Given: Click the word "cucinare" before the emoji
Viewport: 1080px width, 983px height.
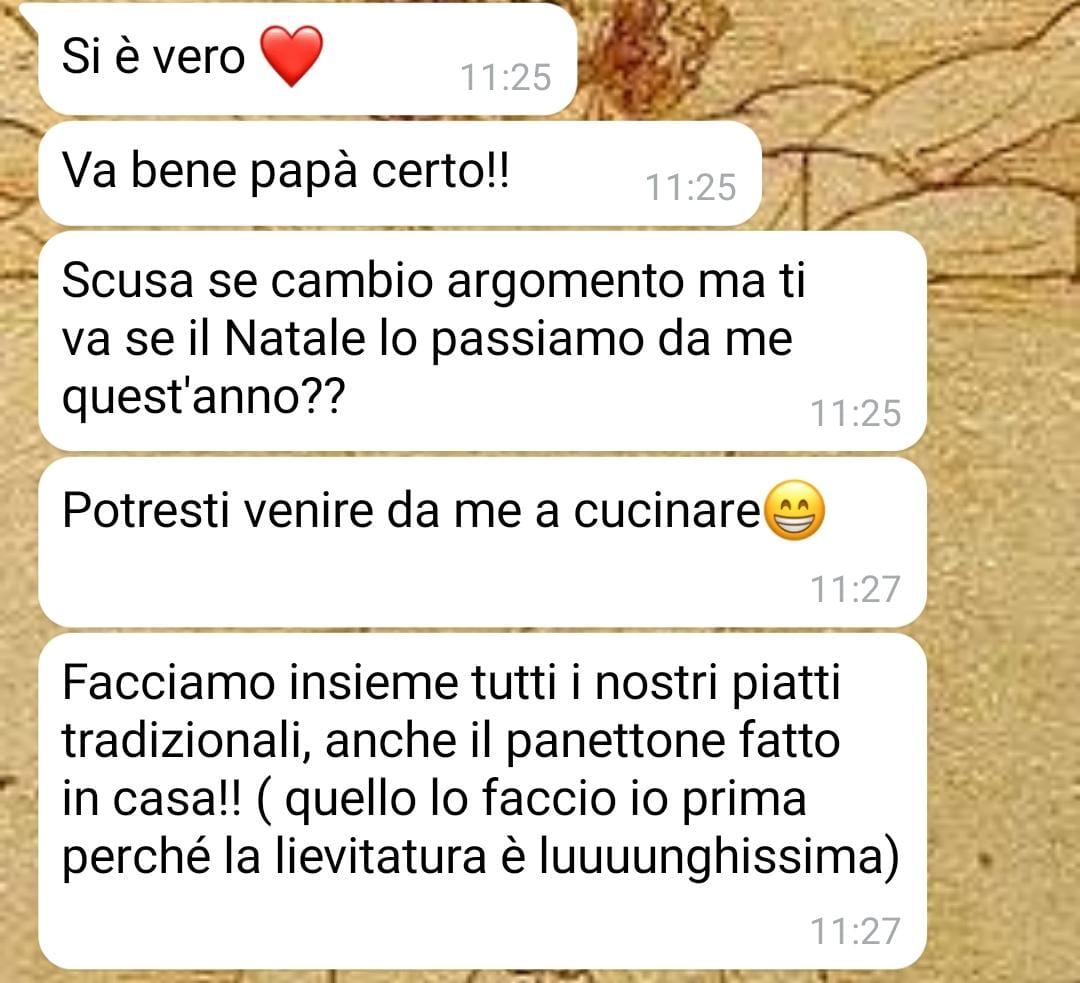Looking at the screenshot, I should click(666, 512).
